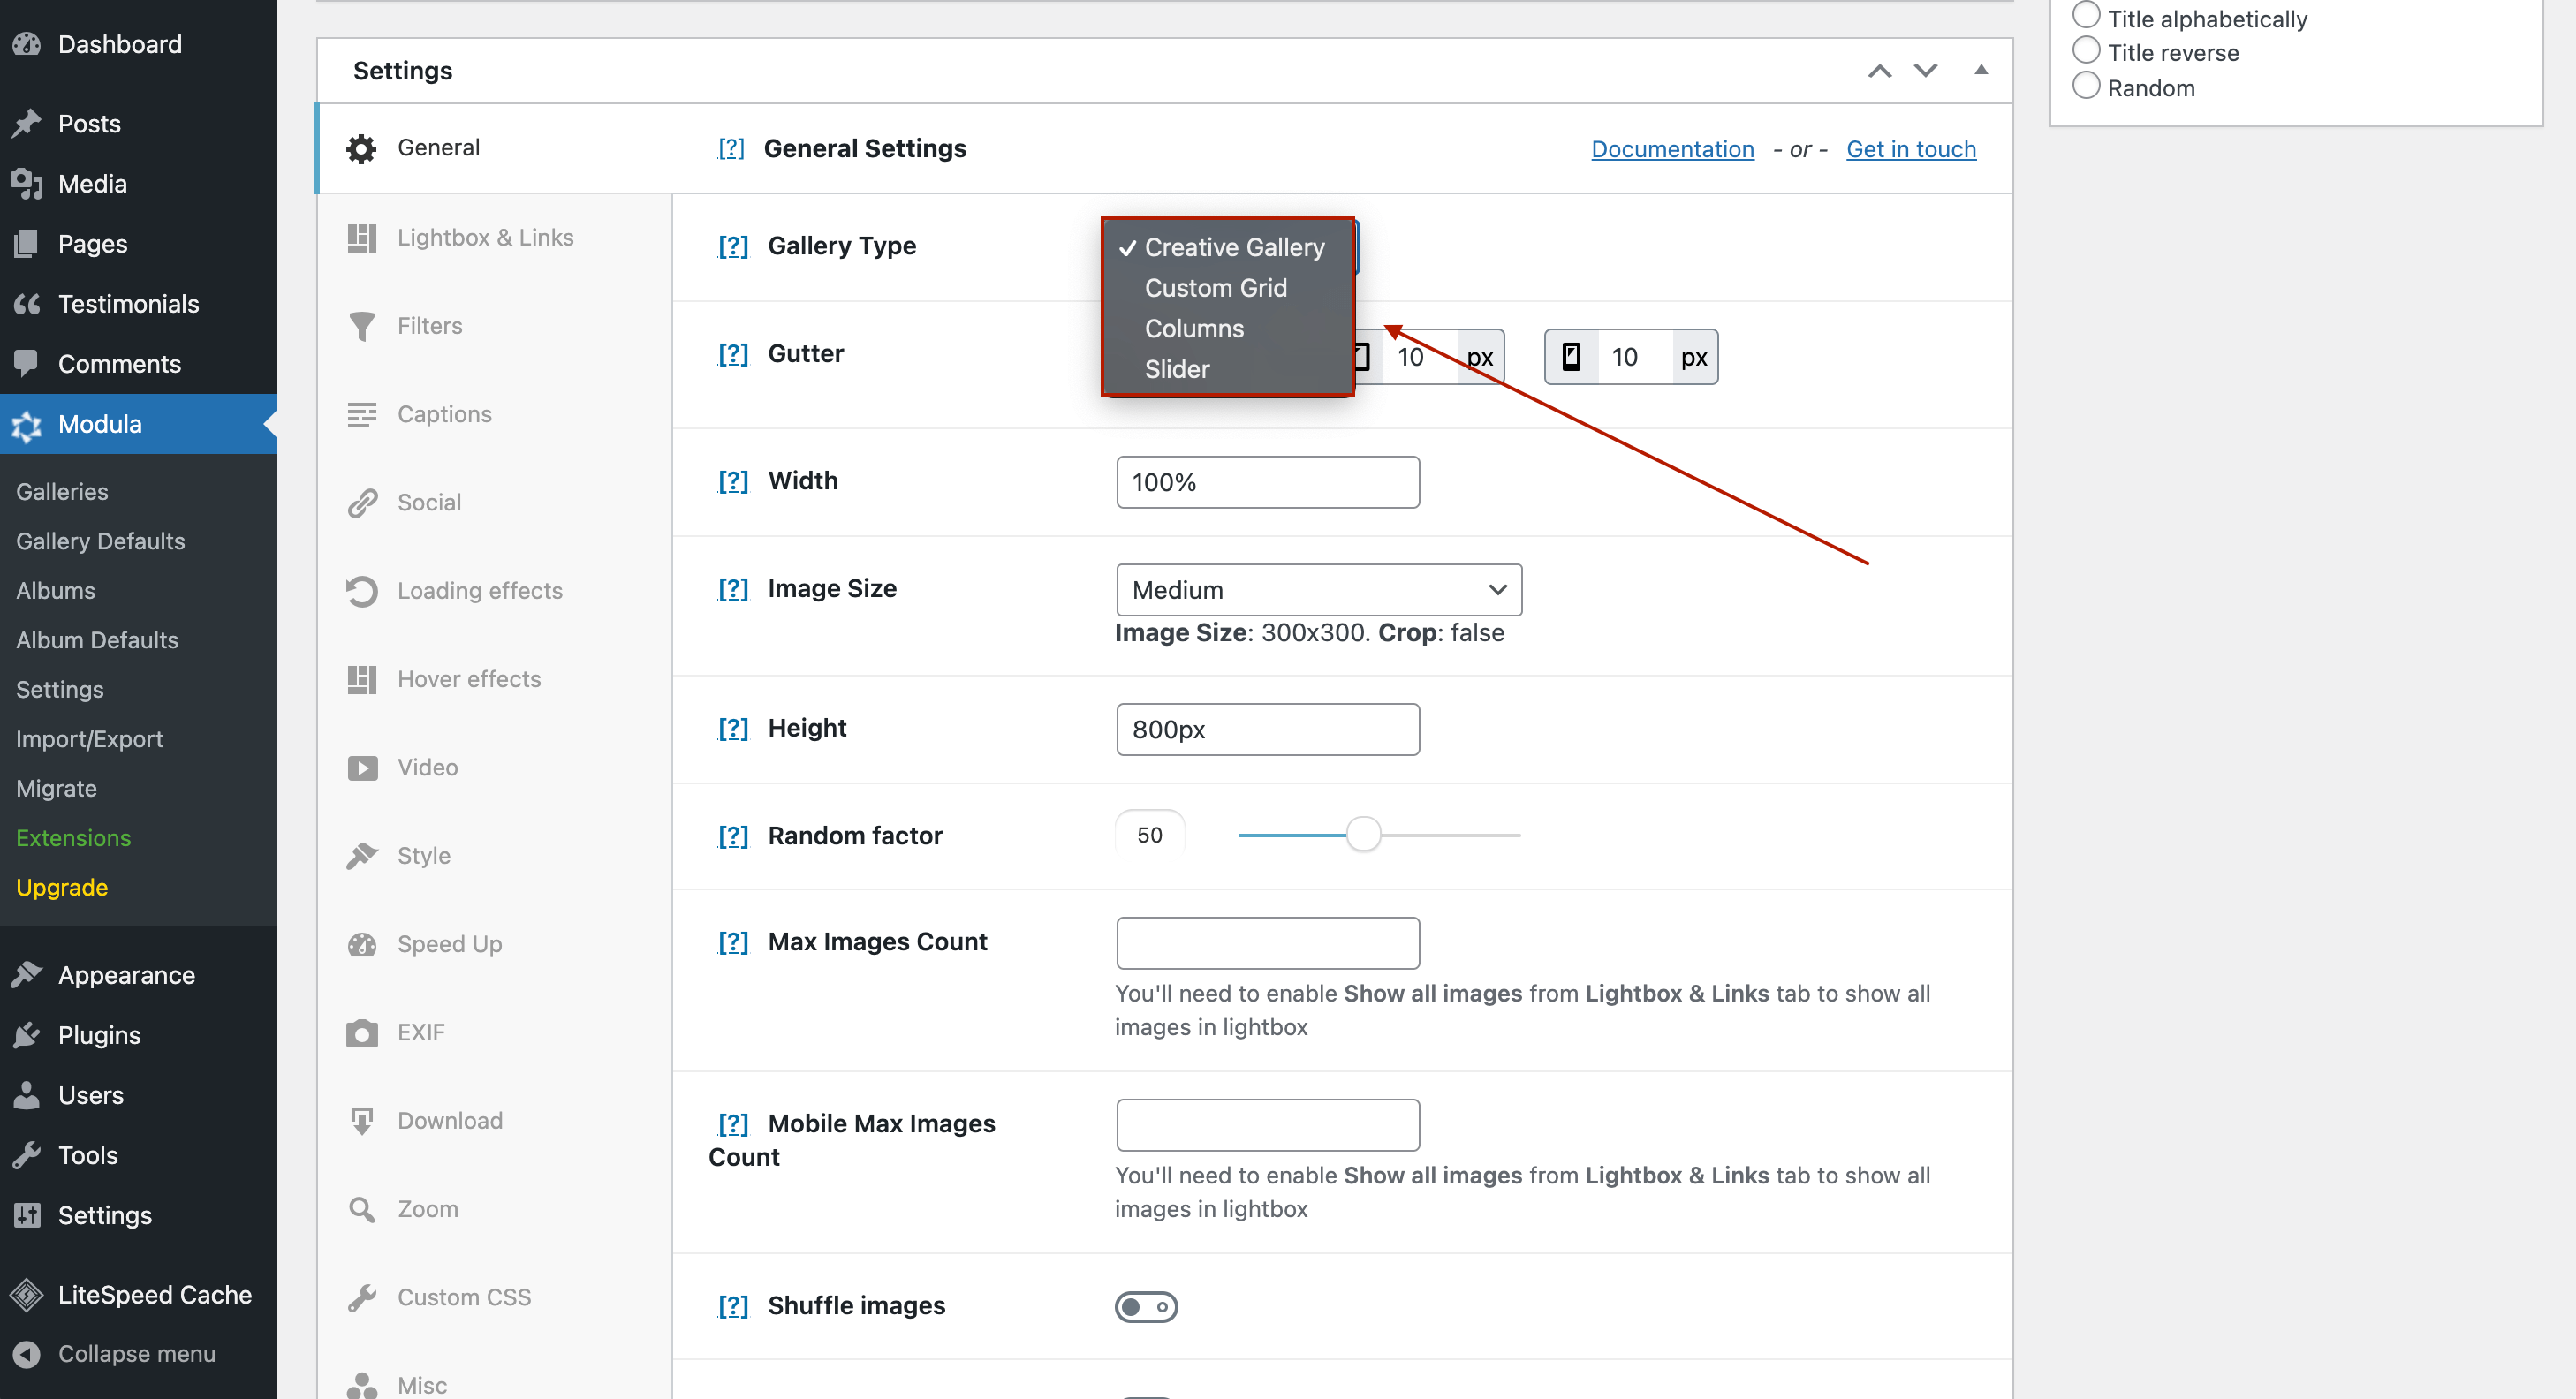Screen dimensions: 2576x1399
Task: Click the Height input field
Action: [x=1267, y=729]
